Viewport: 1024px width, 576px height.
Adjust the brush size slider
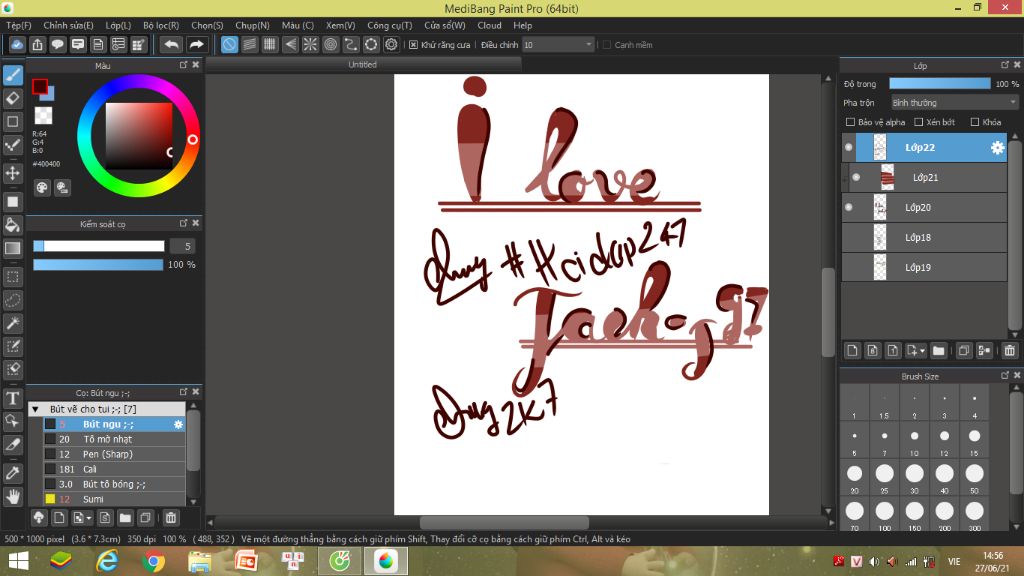pos(99,246)
